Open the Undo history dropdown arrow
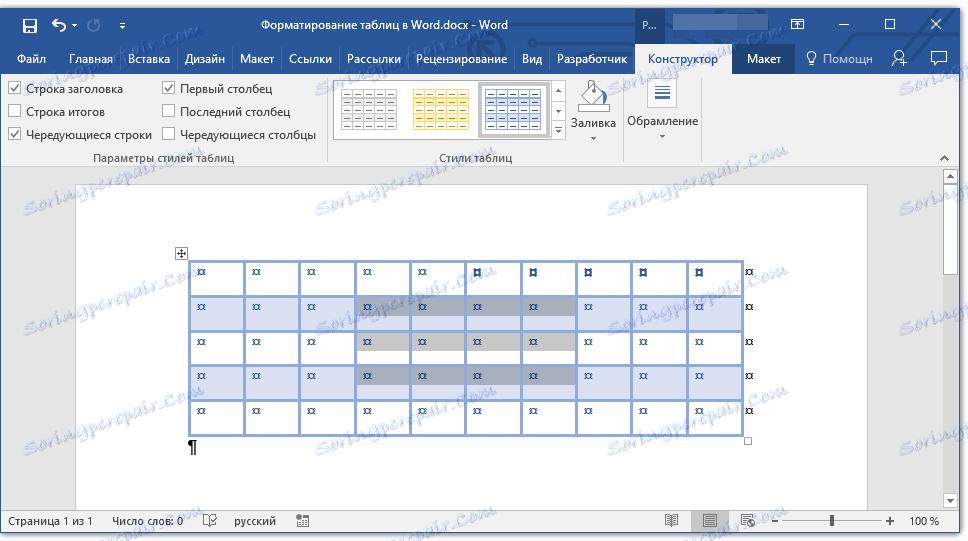968x541 pixels. 75,25
